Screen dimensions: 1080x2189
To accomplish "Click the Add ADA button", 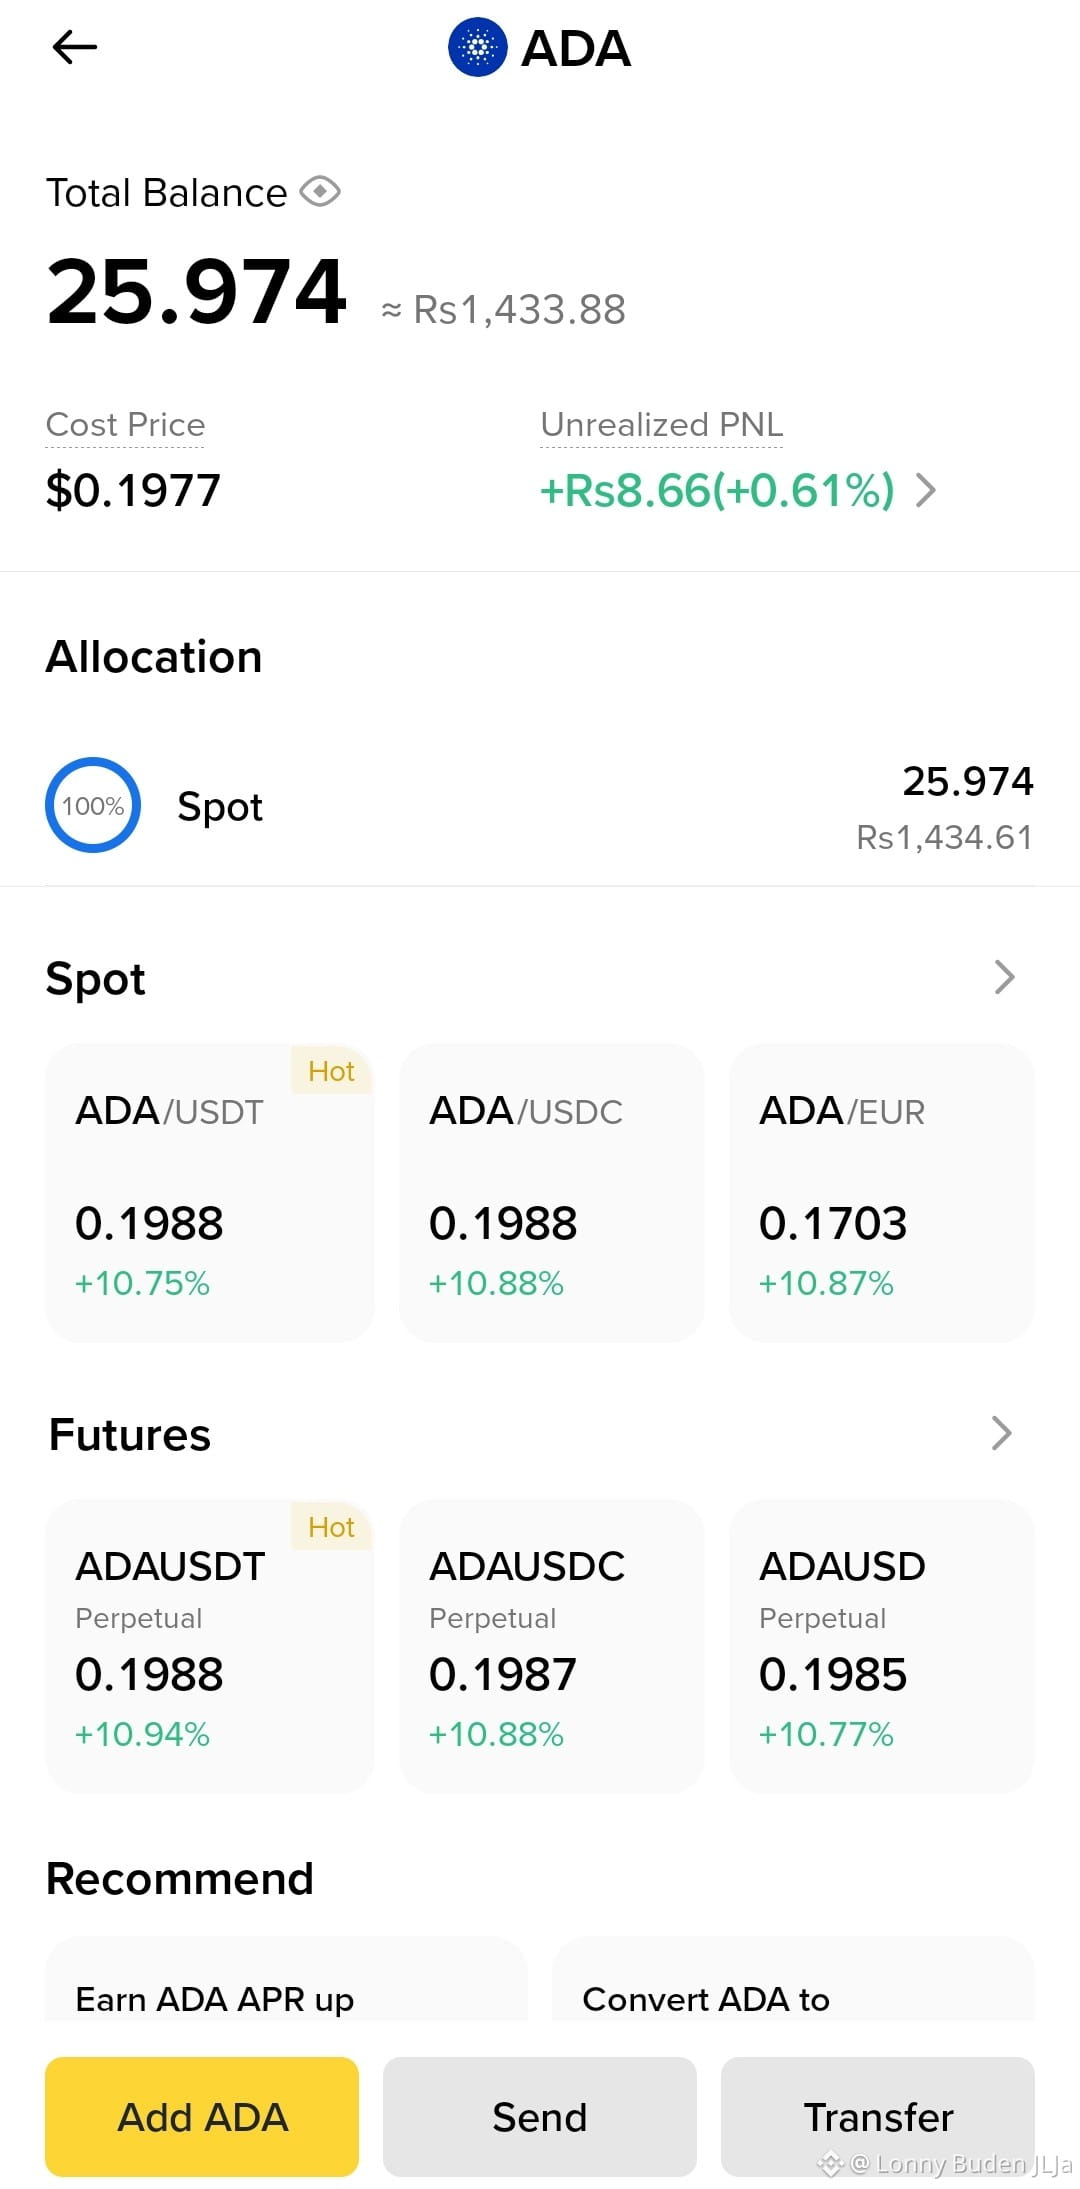I will click(x=202, y=2116).
